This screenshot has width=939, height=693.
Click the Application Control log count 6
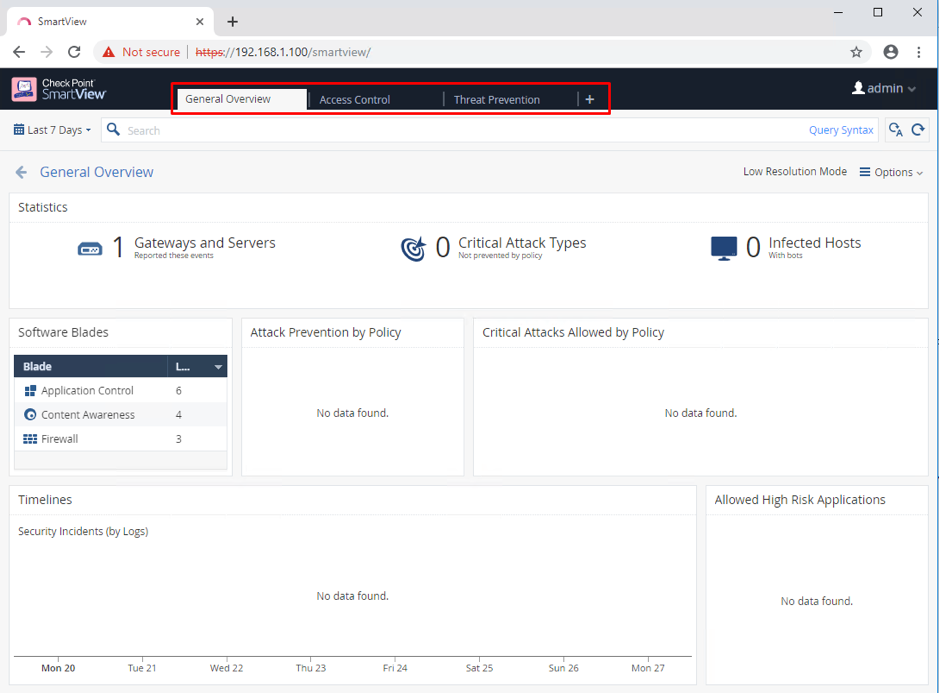tap(178, 391)
